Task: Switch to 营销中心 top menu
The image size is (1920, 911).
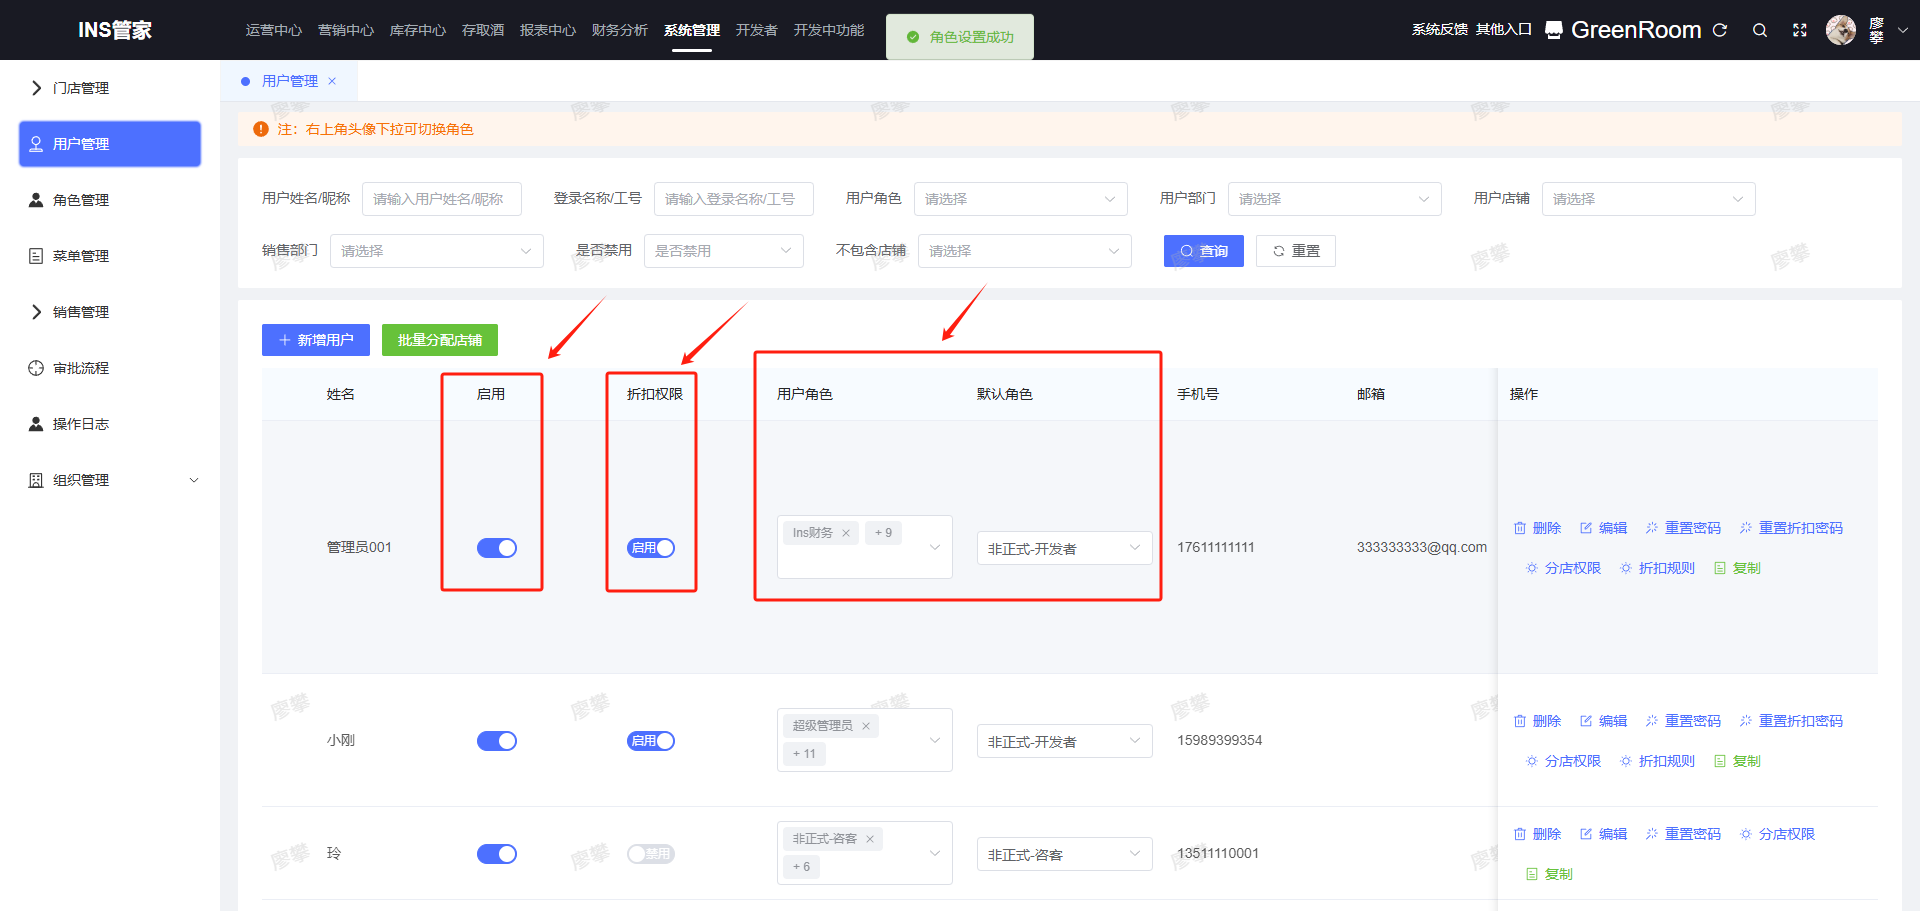Action: point(346,30)
